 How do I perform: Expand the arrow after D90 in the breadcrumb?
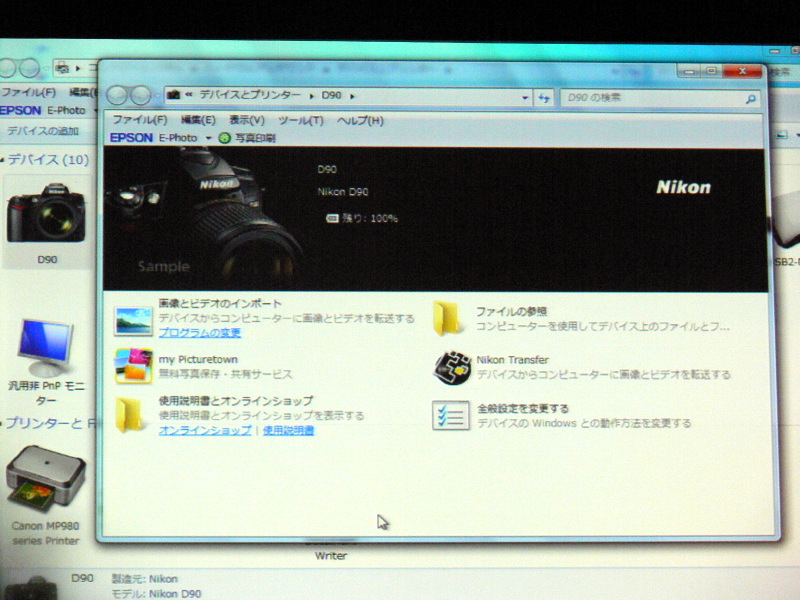[x=352, y=96]
